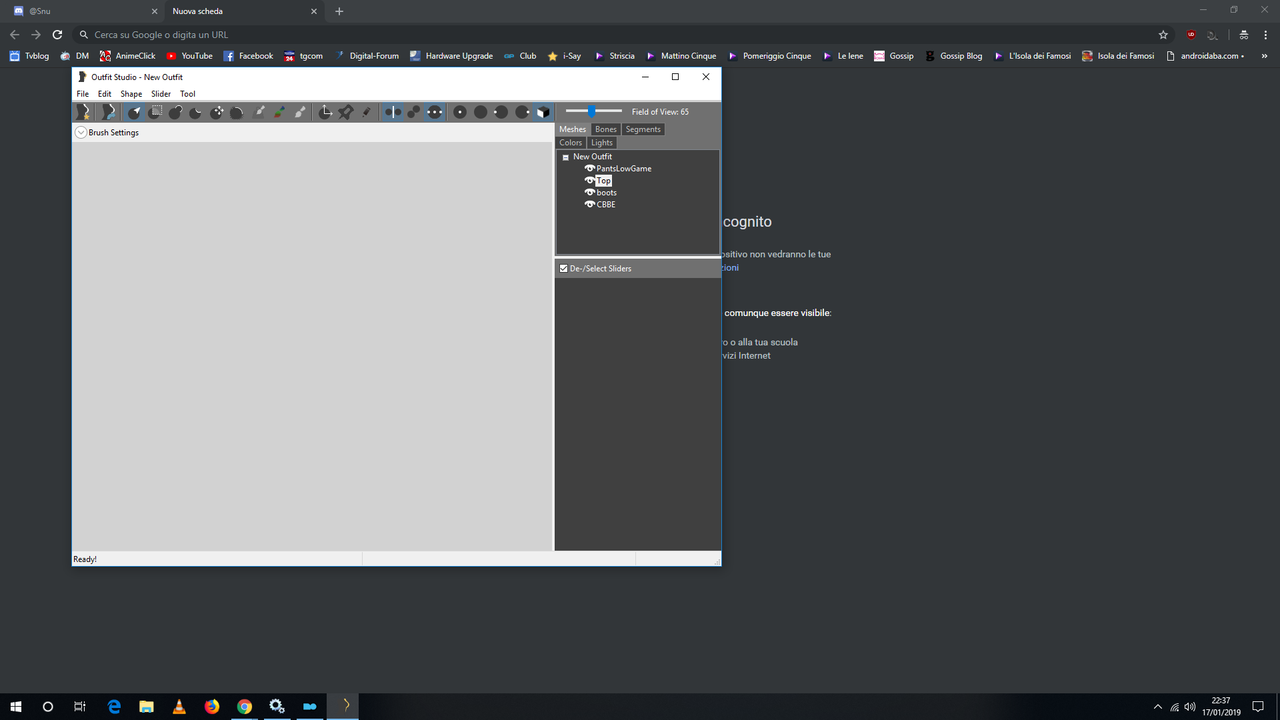
Task: Activate the Vertex edit pencil tool
Action: (366, 112)
